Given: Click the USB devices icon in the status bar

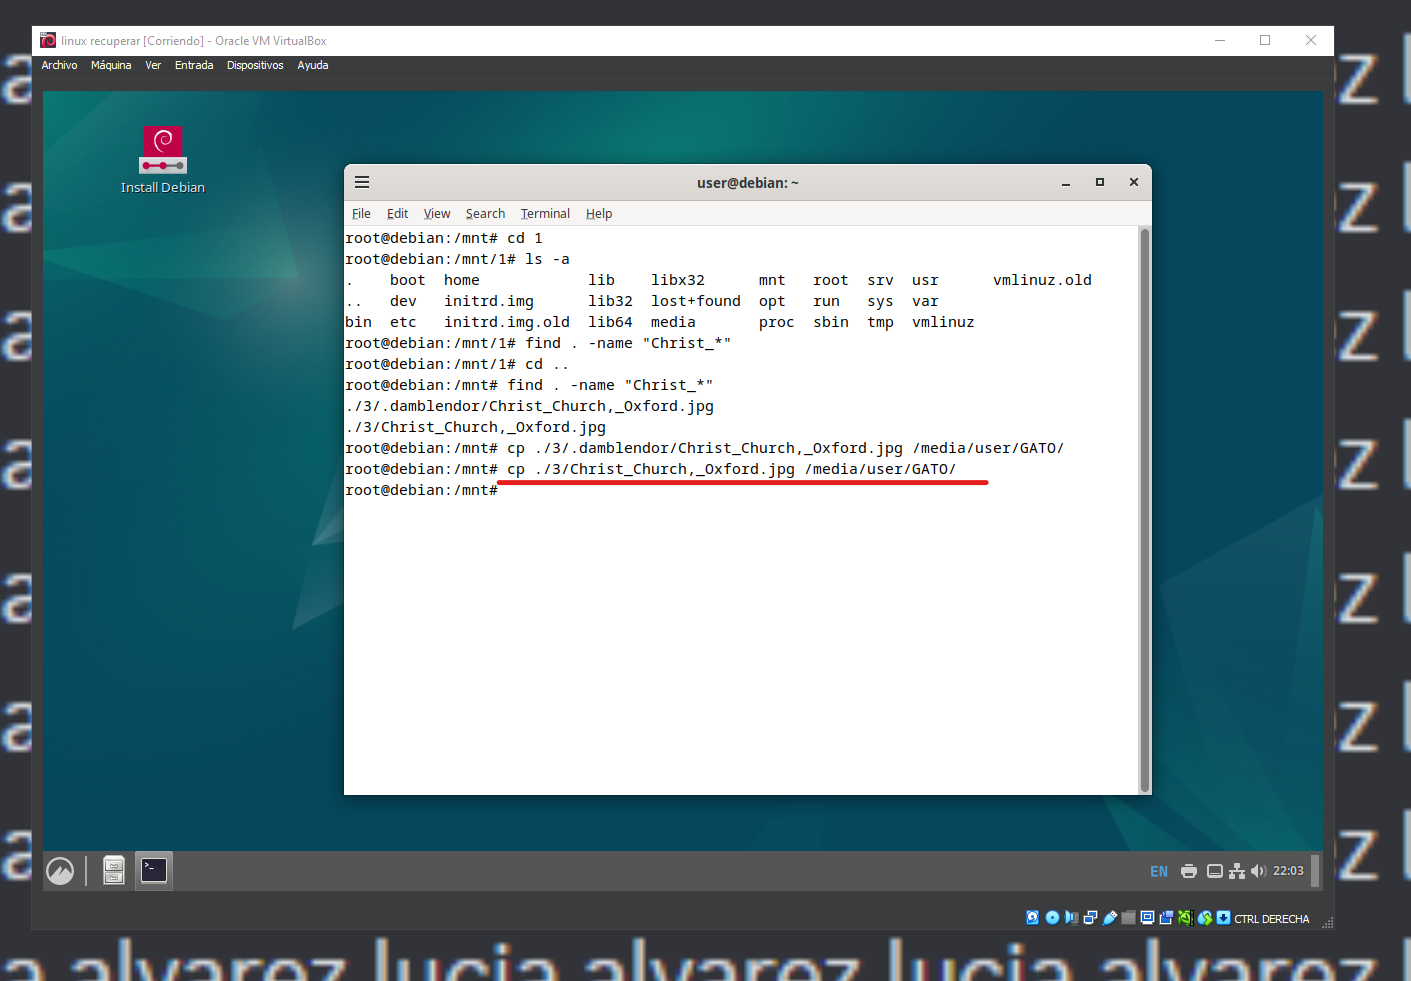Looking at the screenshot, I should click(x=1110, y=917).
